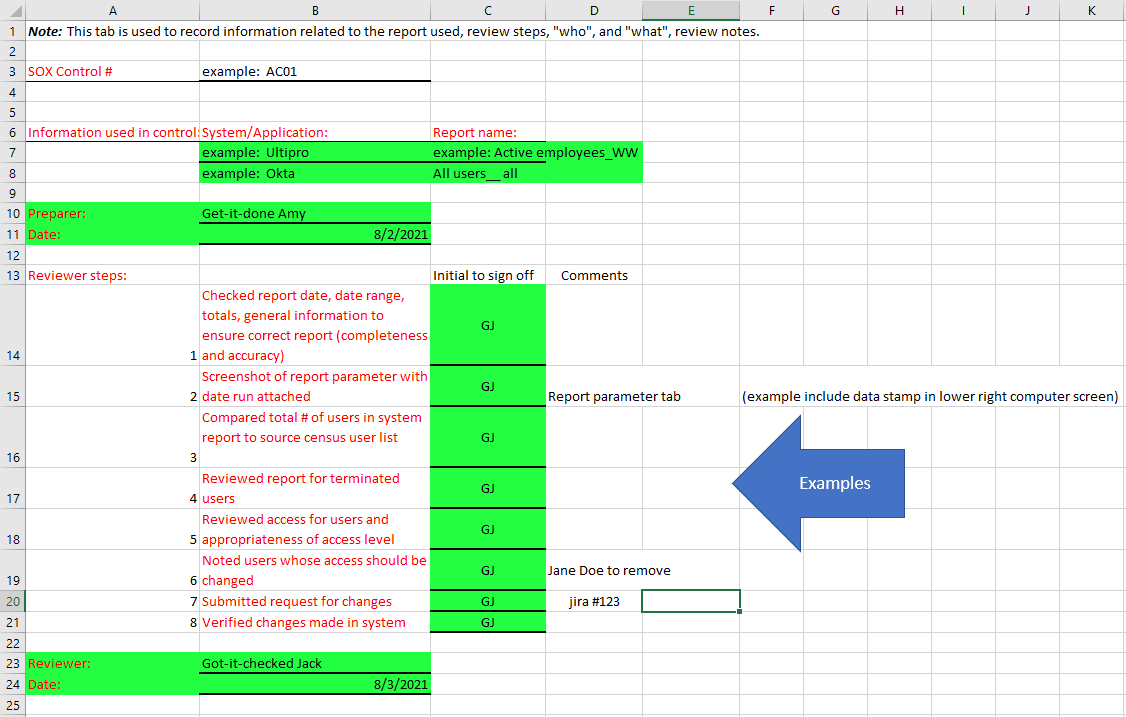Select the reviewer name 'Got-it-checked Jack' cell
Screen dimensions: 1126x717
(x=315, y=663)
